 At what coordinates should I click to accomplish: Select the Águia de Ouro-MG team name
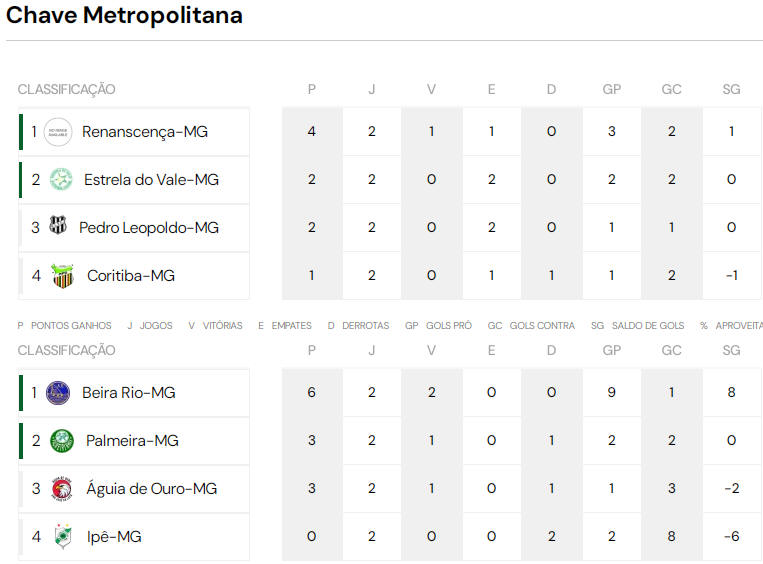pos(151,489)
